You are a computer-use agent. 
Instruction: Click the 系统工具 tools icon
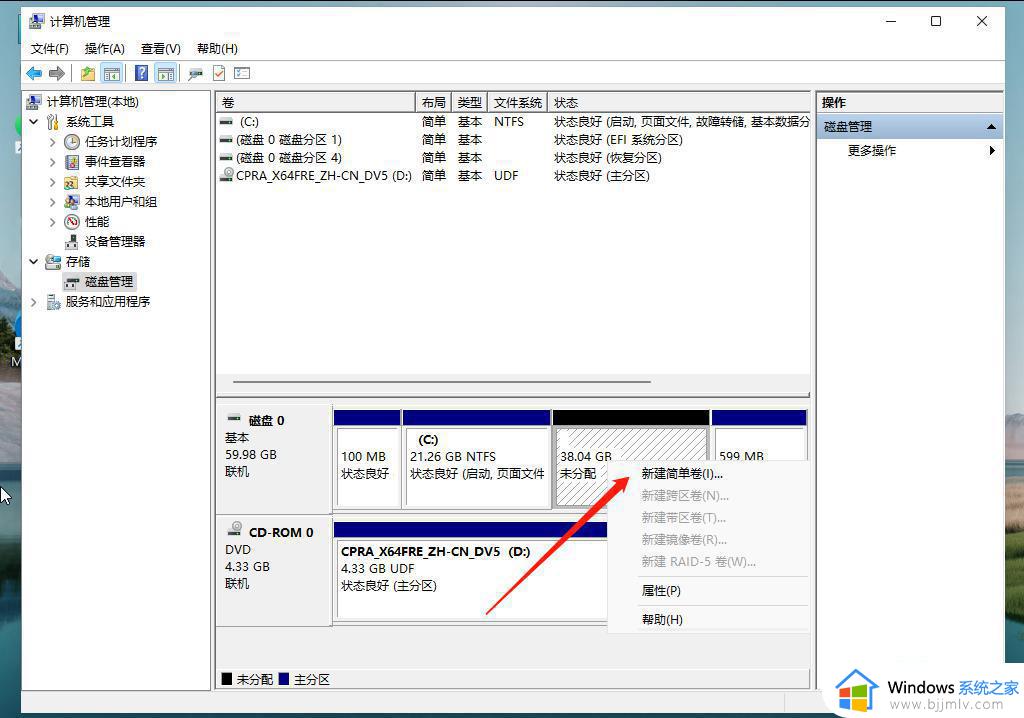click(x=53, y=122)
